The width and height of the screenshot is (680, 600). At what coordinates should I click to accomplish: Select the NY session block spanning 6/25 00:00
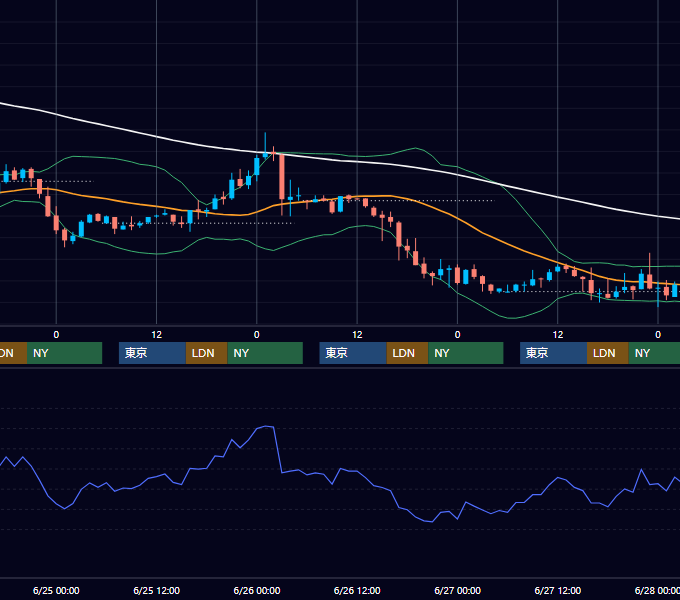(64, 353)
